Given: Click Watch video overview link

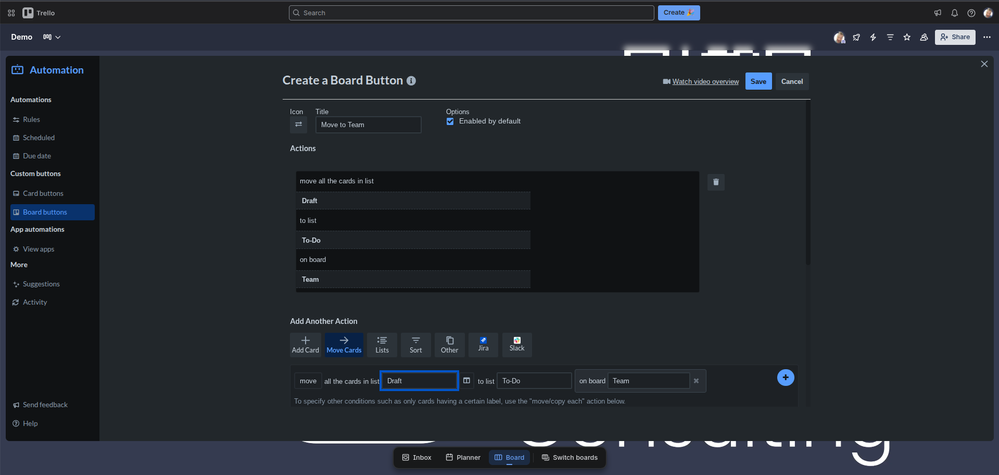Looking at the screenshot, I should pyautogui.click(x=701, y=82).
